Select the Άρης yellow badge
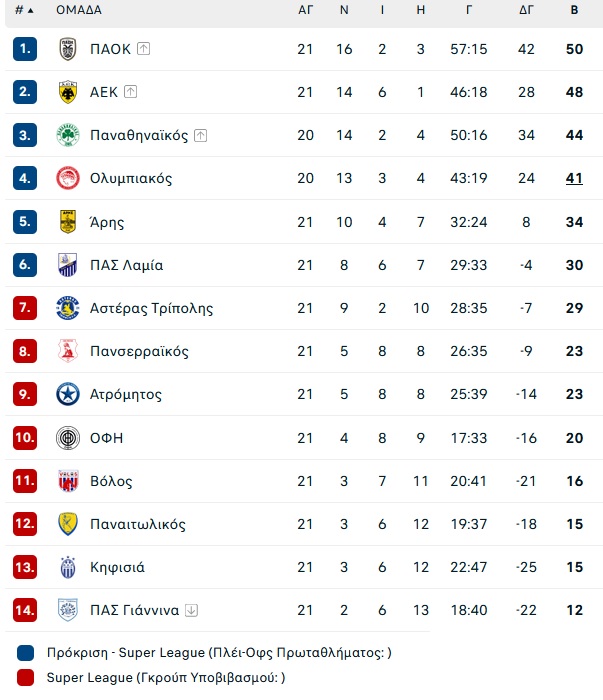Viewport: 603px width, 700px height. coord(68,222)
